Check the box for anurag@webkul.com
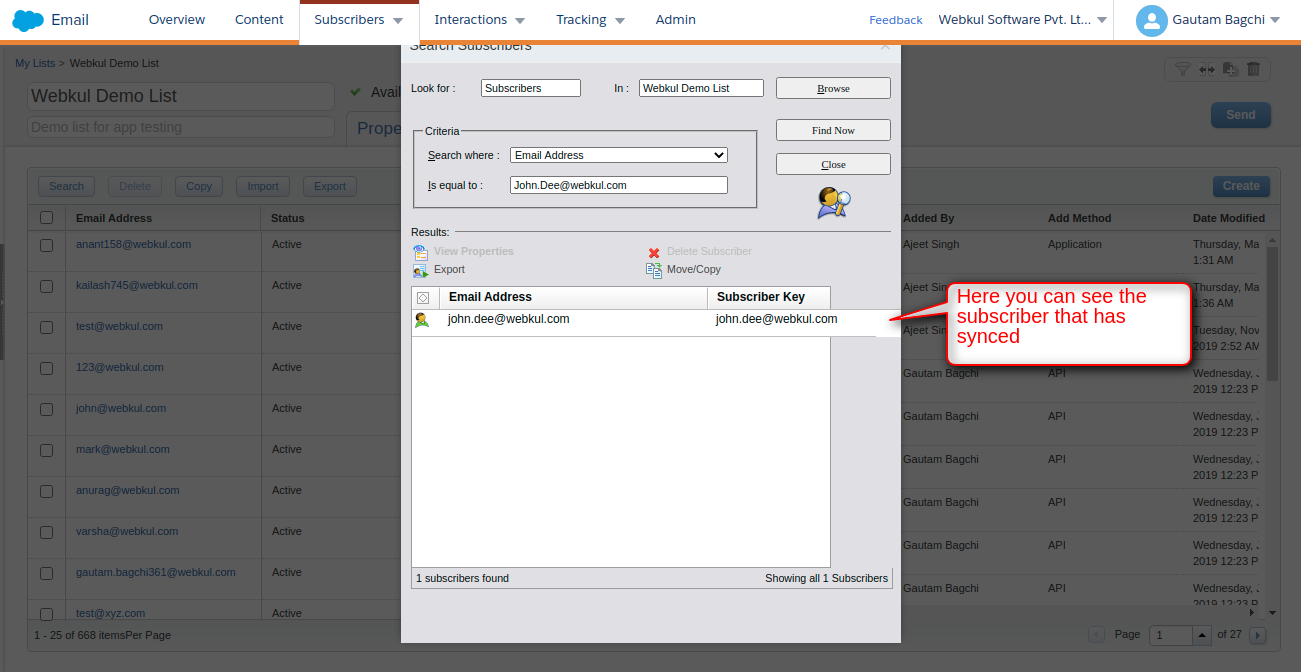This screenshot has width=1301, height=672. (46, 491)
